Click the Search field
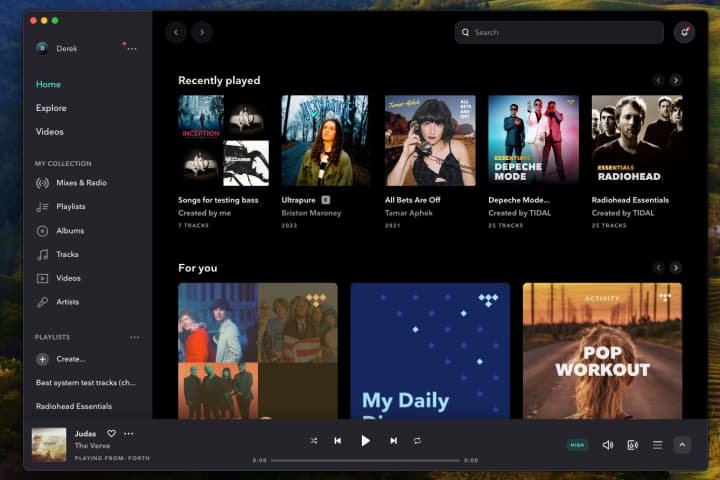This screenshot has height=480, width=720. 559,32
